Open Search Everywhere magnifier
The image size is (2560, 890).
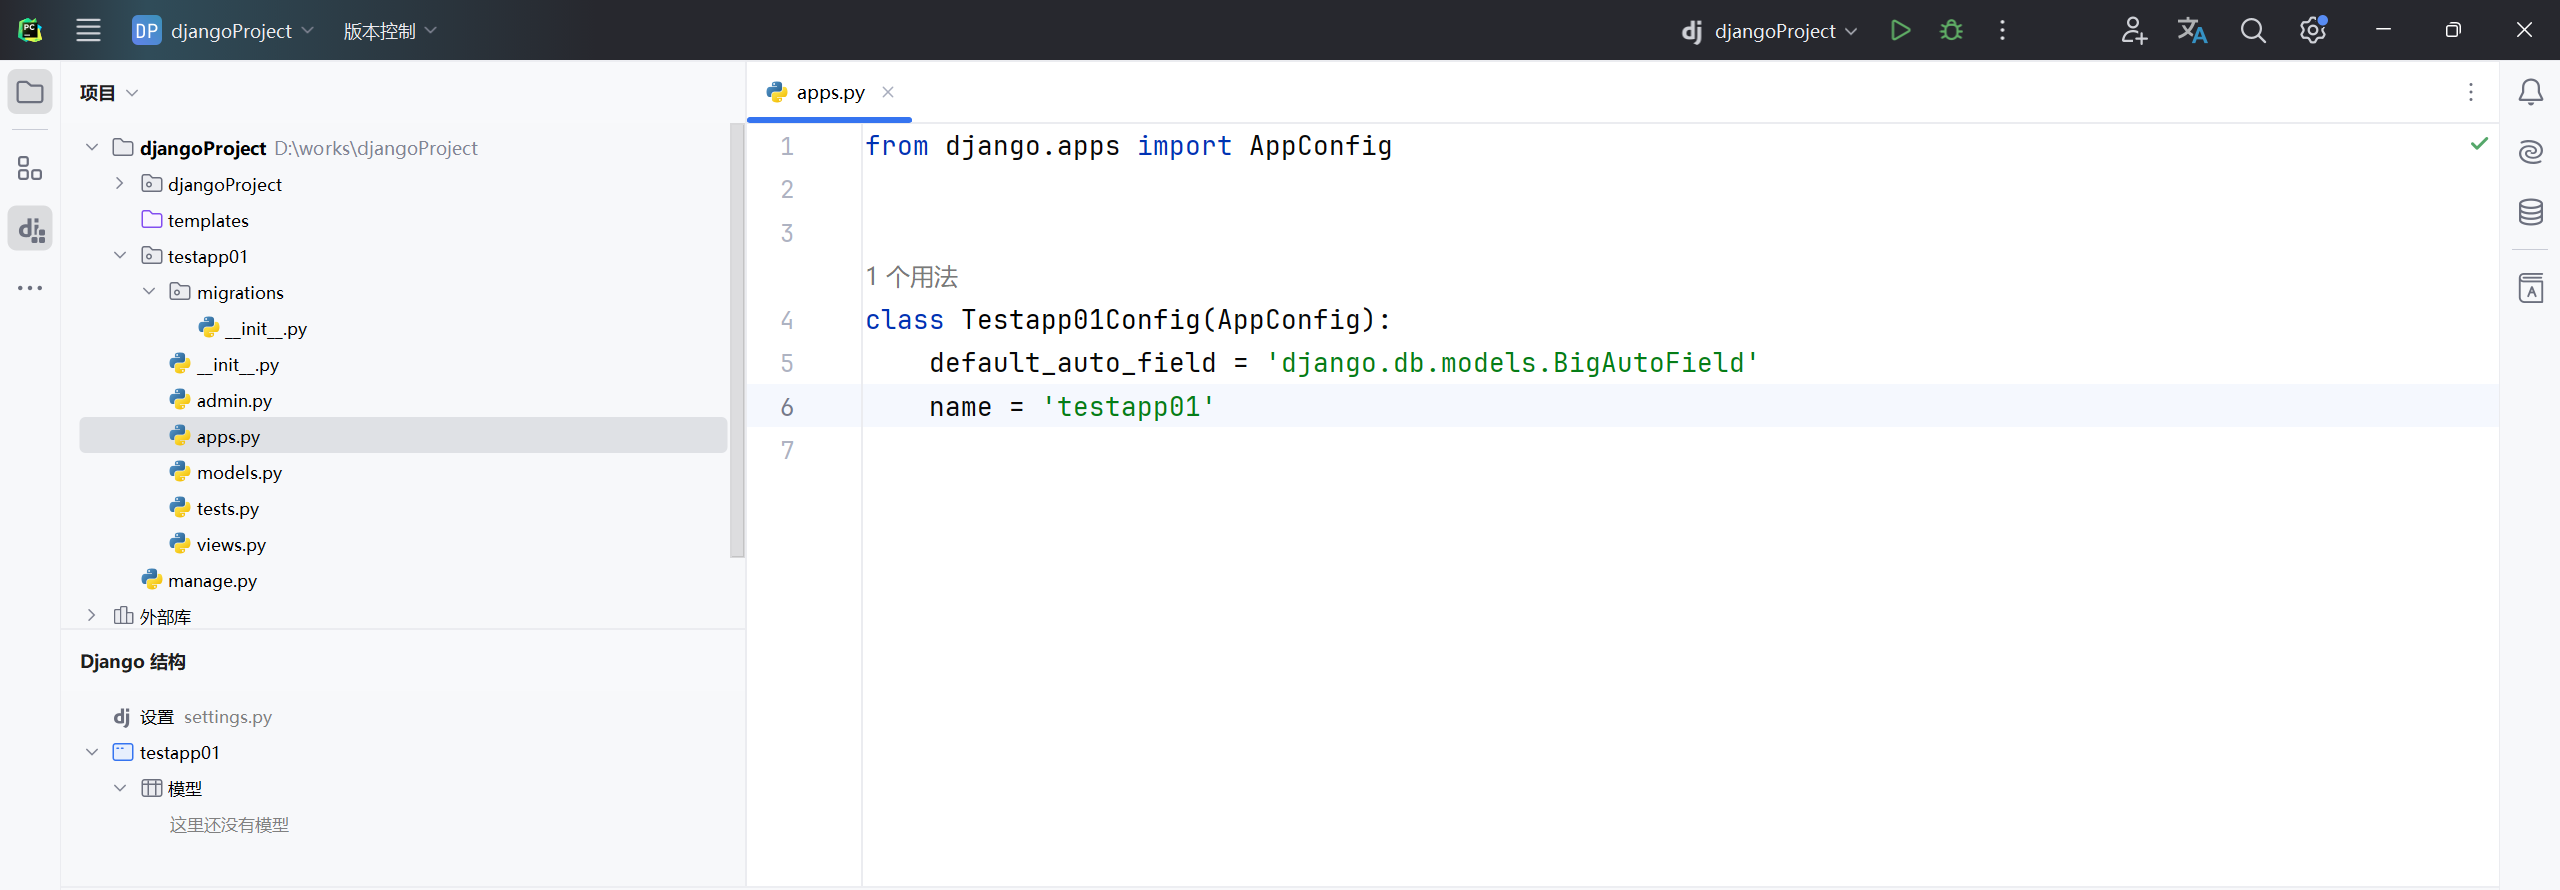click(x=2253, y=30)
